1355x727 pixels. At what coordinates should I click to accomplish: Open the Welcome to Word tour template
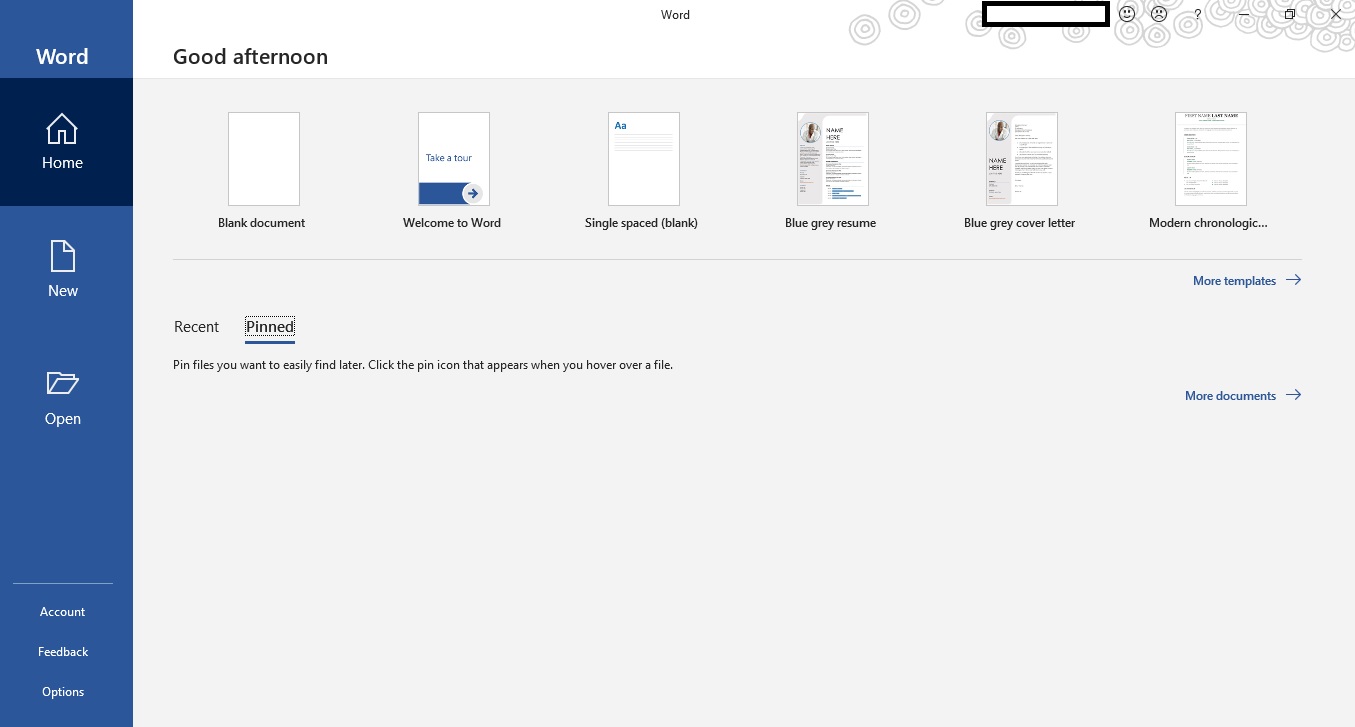click(453, 171)
